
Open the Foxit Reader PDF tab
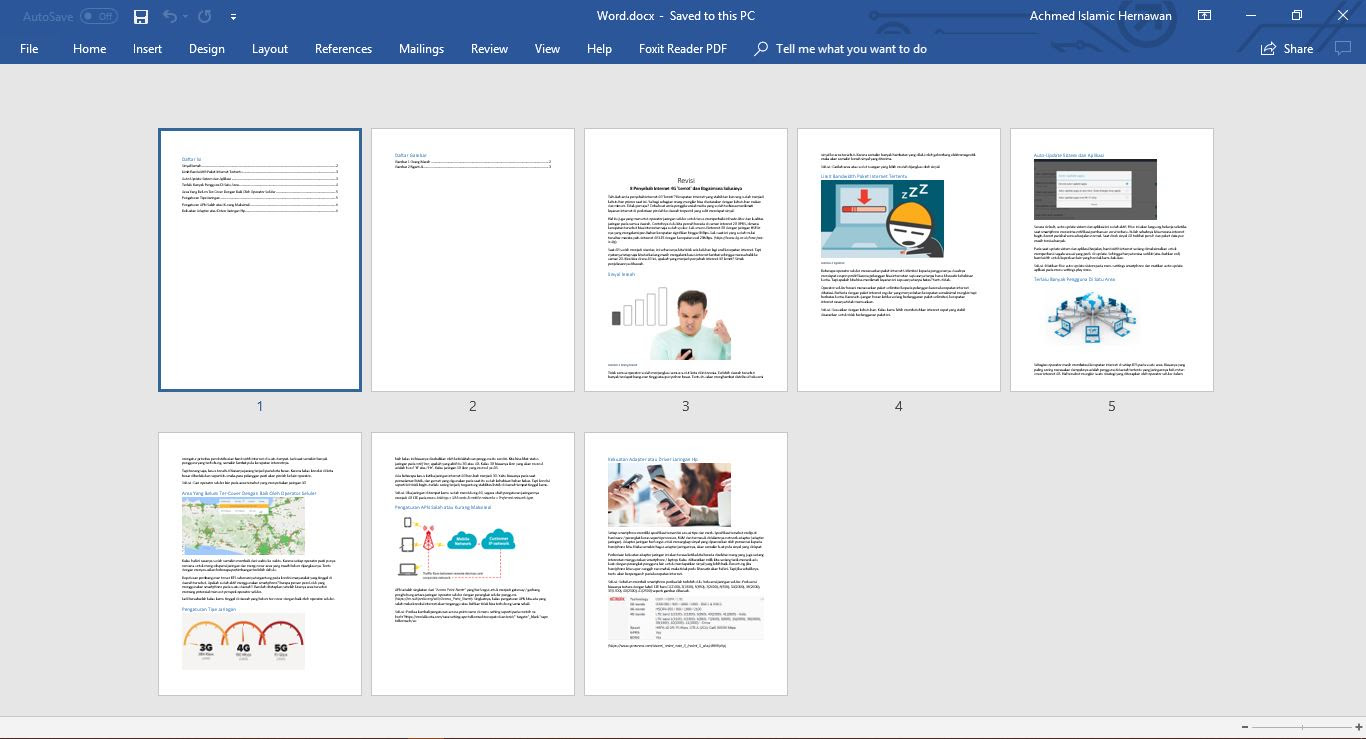click(683, 48)
